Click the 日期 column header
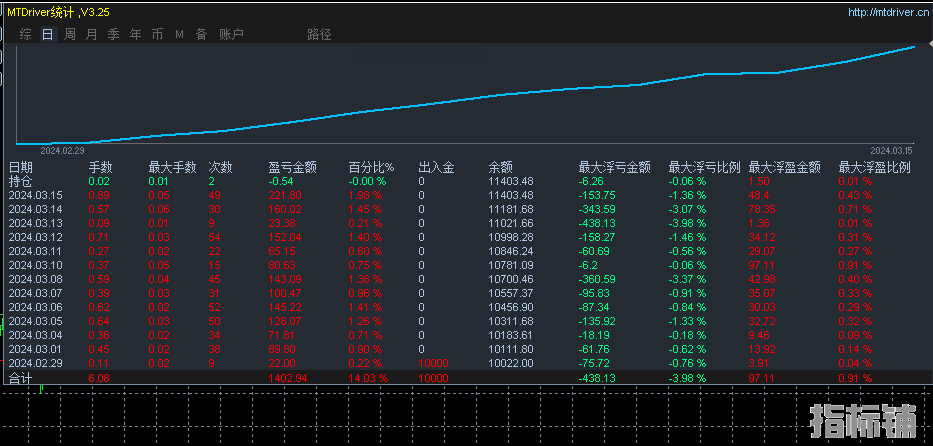 21,167
